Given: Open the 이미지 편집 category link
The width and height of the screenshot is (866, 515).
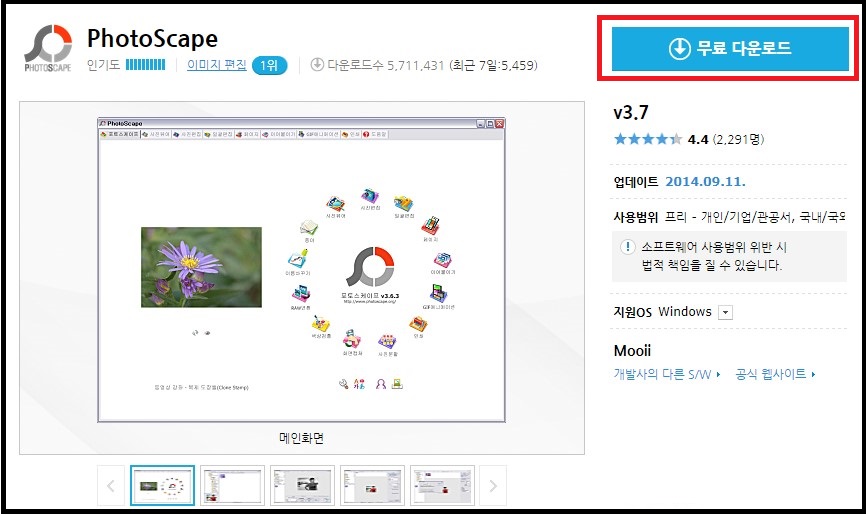Looking at the screenshot, I should (x=216, y=65).
